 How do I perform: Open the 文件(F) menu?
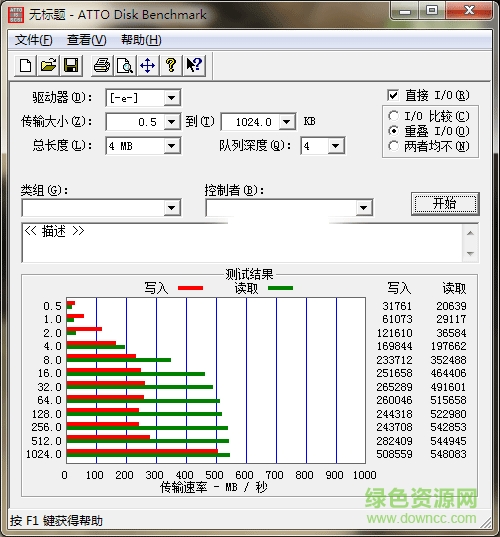click(34, 40)
